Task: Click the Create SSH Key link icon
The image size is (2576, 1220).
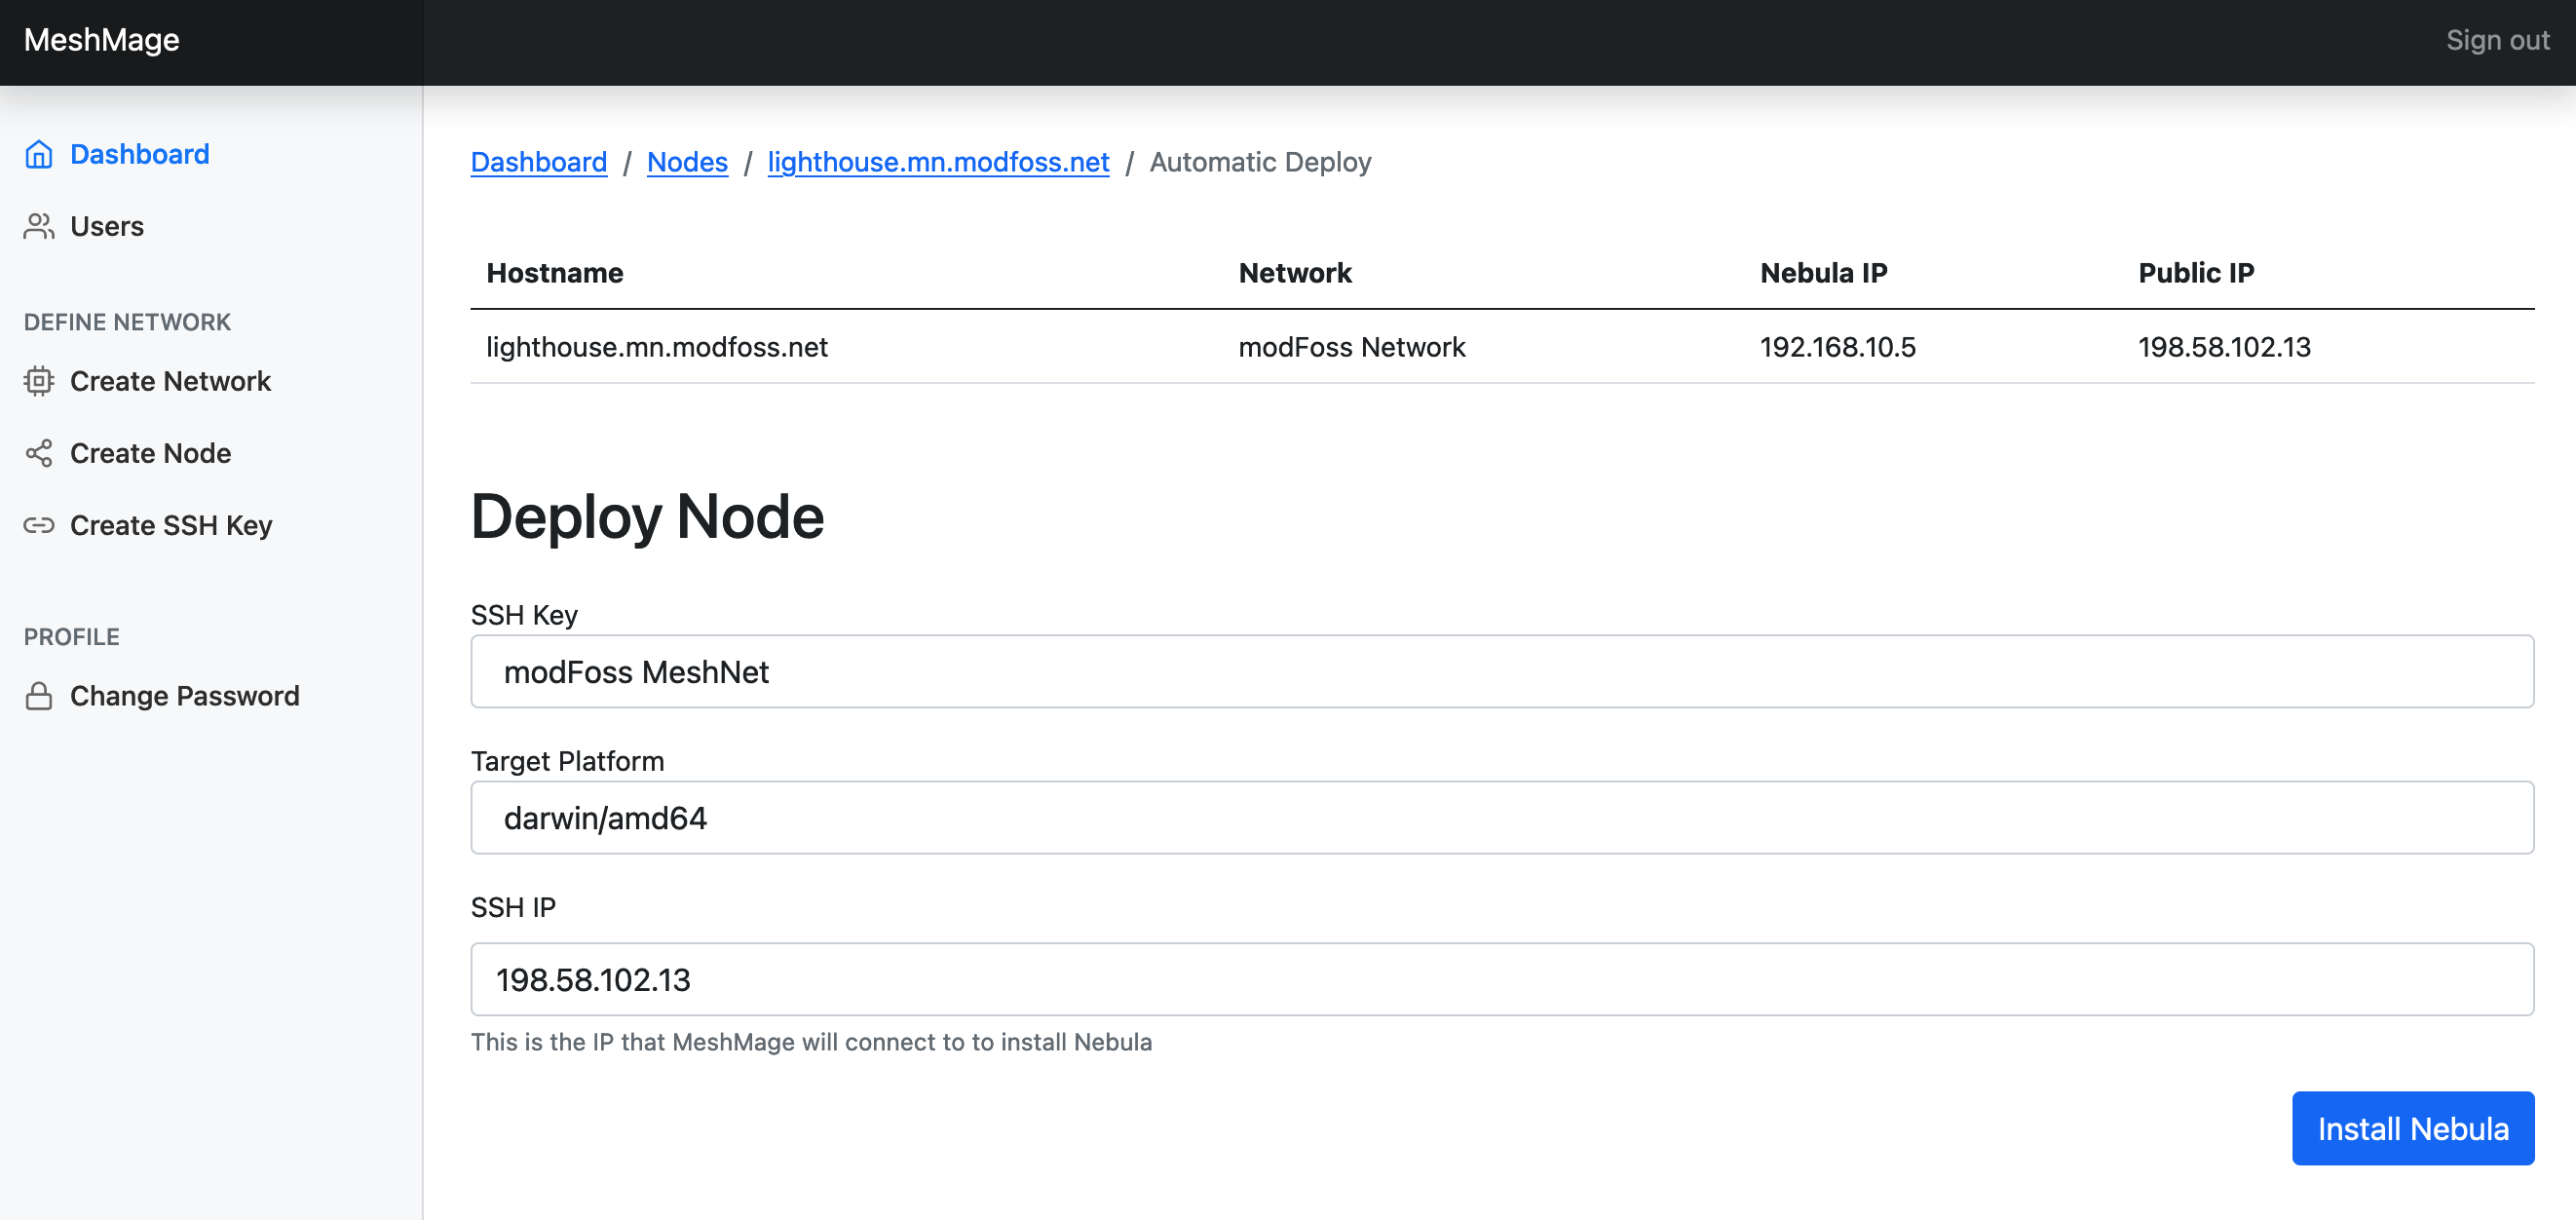Action: click(39, 525)
